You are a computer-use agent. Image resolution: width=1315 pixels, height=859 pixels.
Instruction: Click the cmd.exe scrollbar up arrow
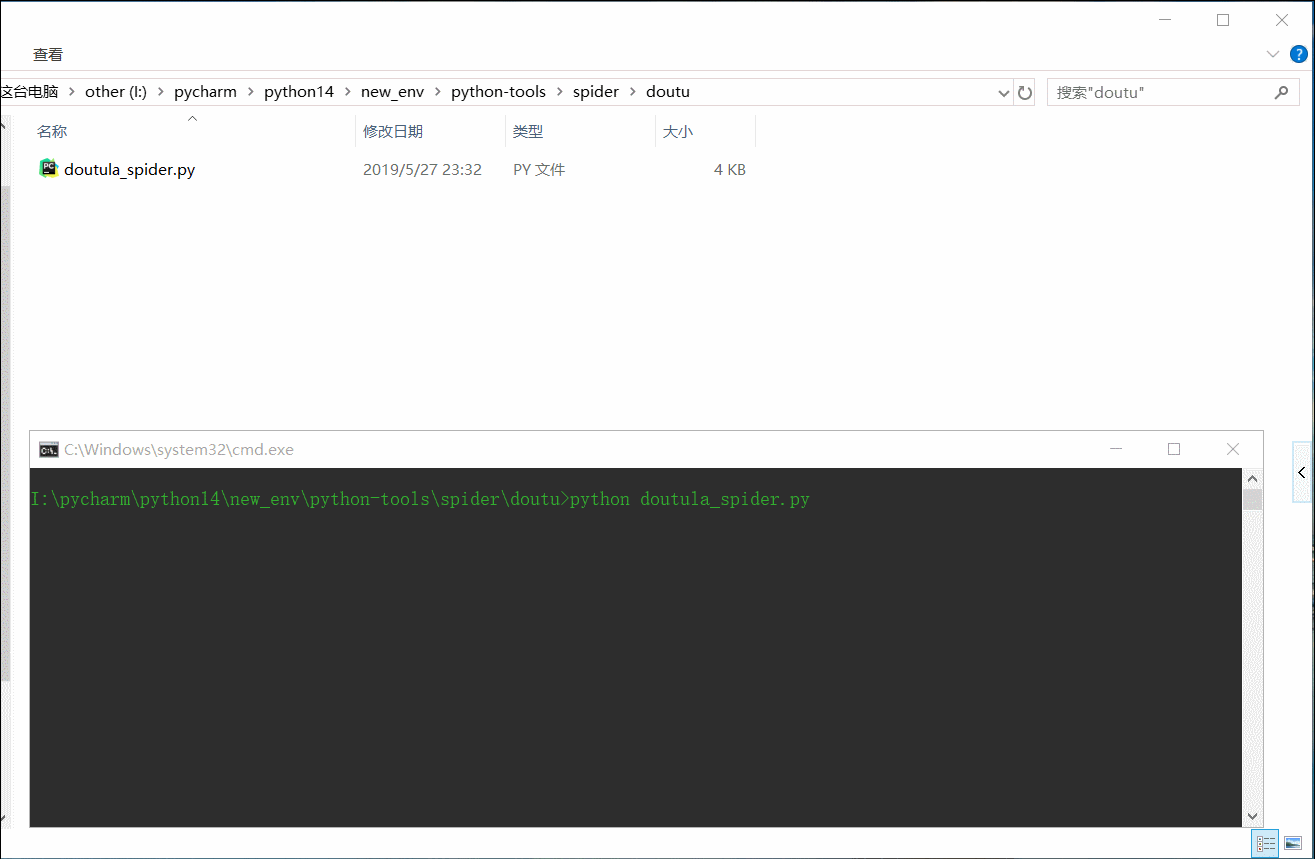coord(1252,477)
